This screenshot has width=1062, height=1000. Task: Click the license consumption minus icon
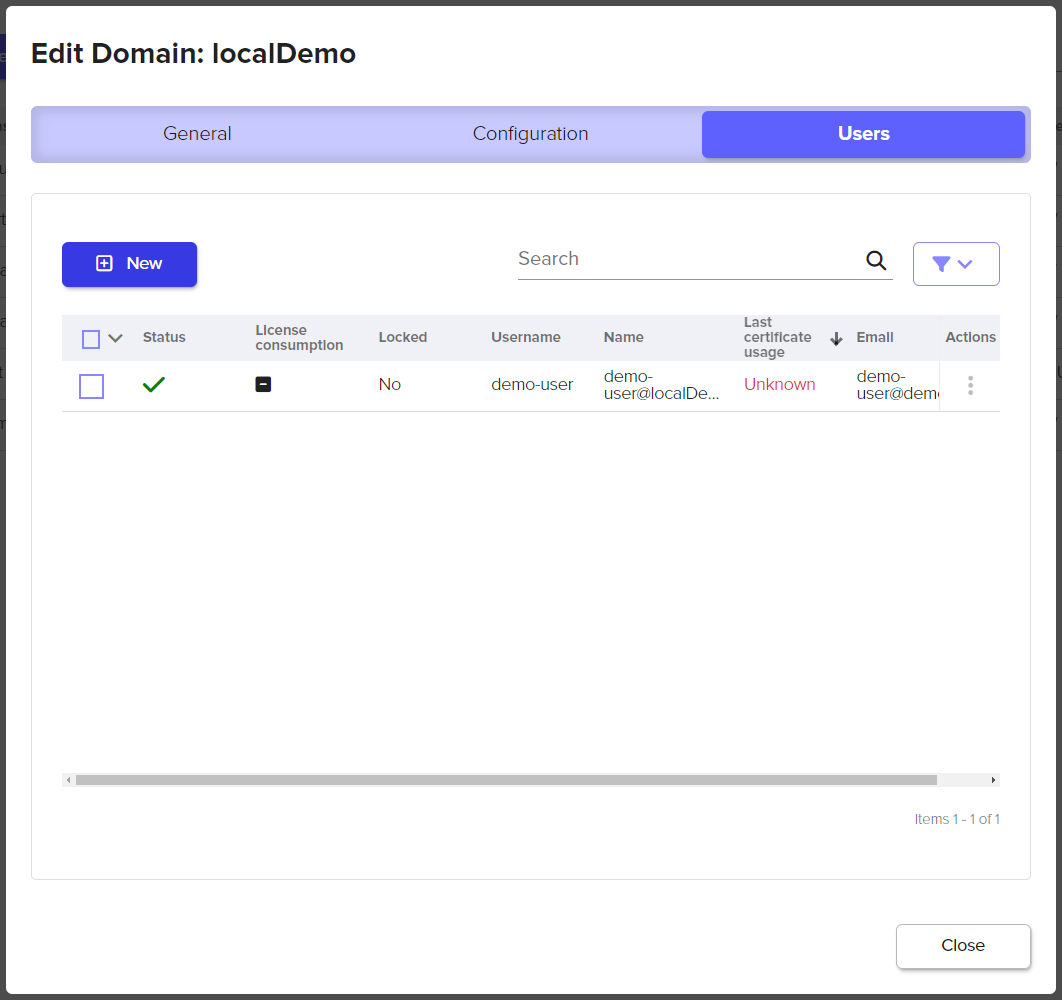[263, 384]
